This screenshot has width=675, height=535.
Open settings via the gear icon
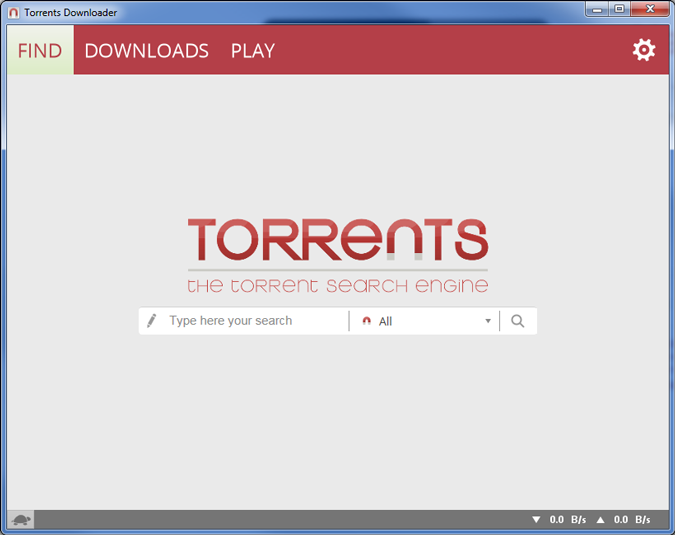(644, 50)
